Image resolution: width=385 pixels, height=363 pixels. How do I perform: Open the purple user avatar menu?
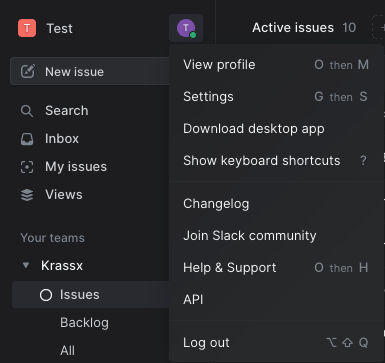click(x=186, y=28)
